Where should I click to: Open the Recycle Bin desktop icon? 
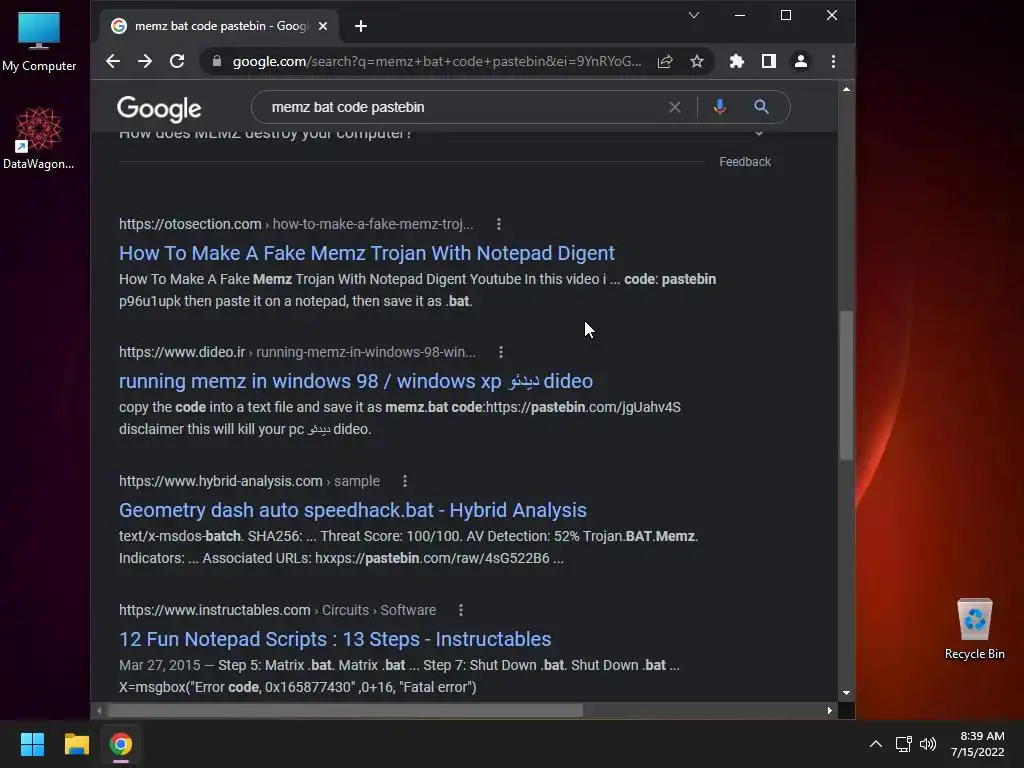coord(974,629)
